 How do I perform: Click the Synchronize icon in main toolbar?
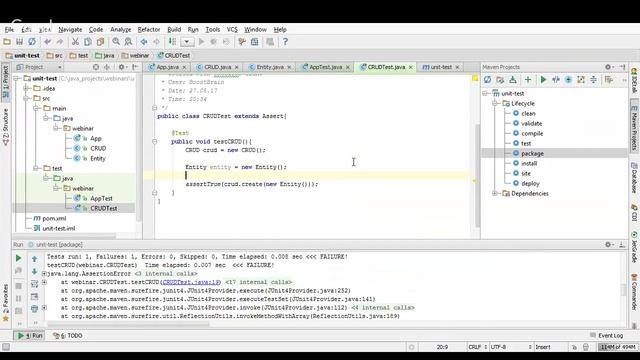click(31, 42)
